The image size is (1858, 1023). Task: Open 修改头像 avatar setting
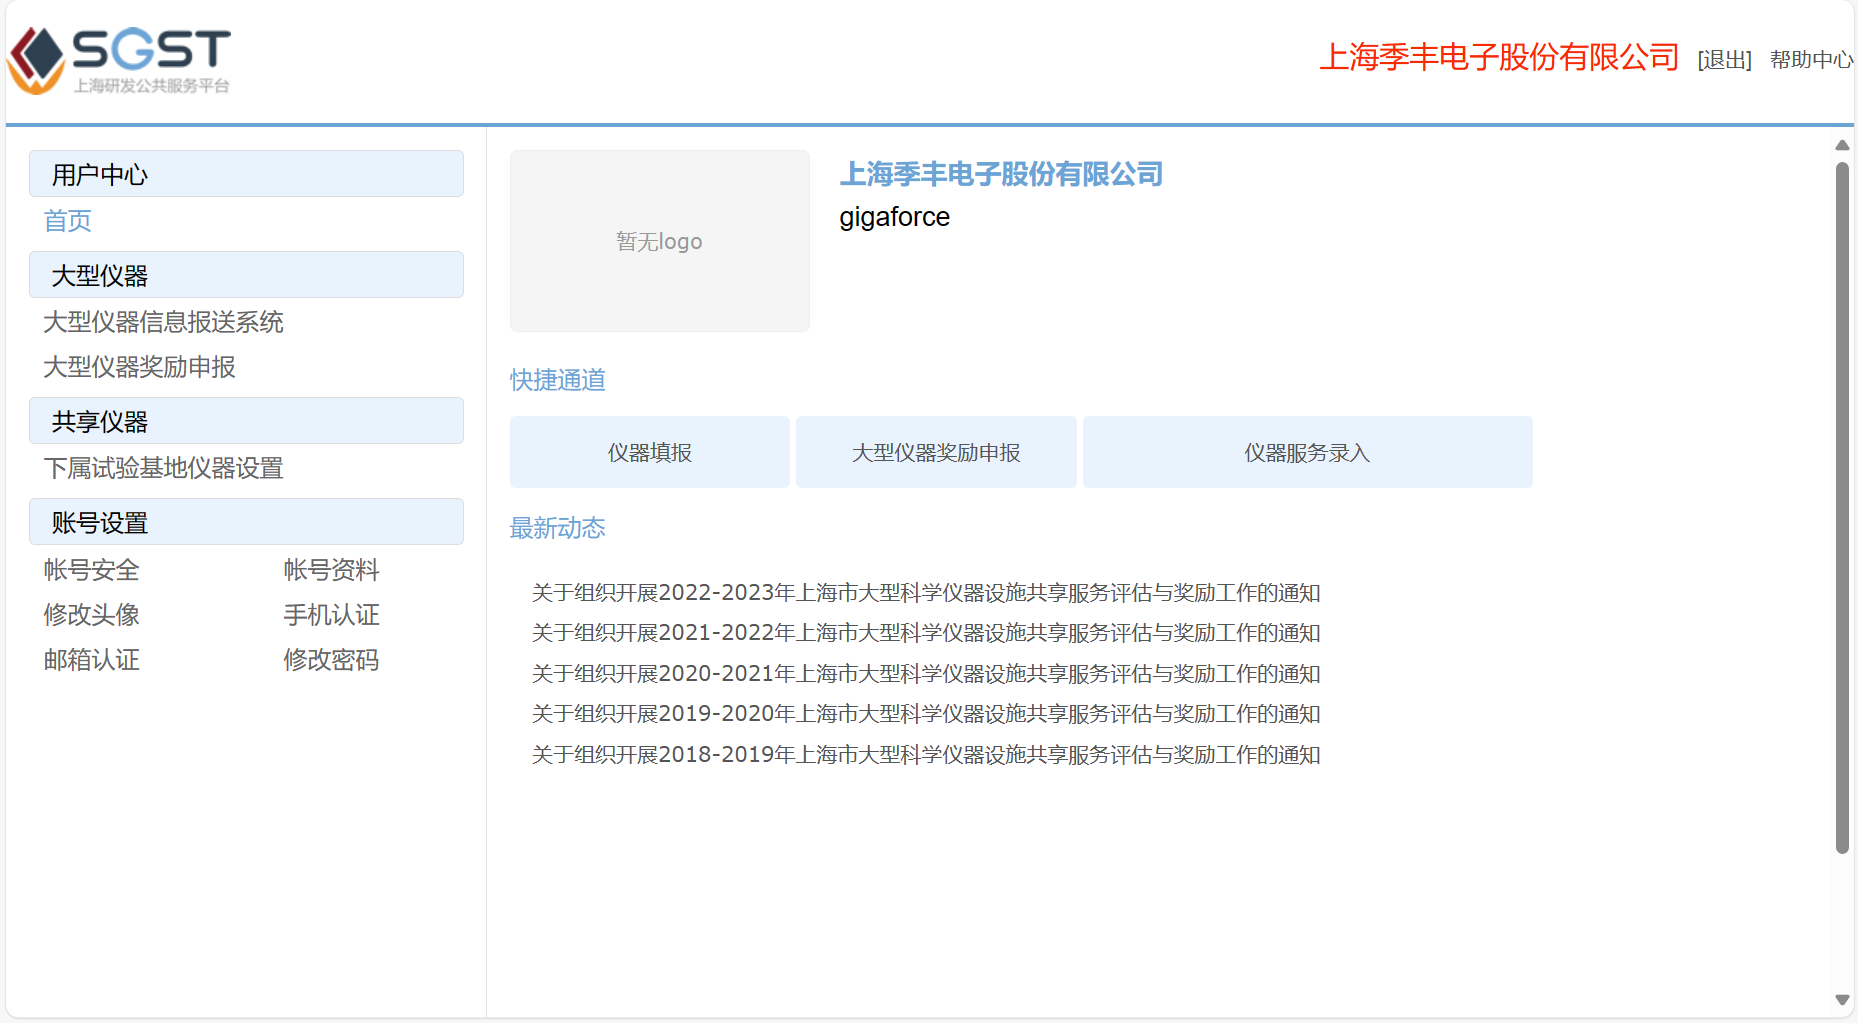(x=92, y=615)
